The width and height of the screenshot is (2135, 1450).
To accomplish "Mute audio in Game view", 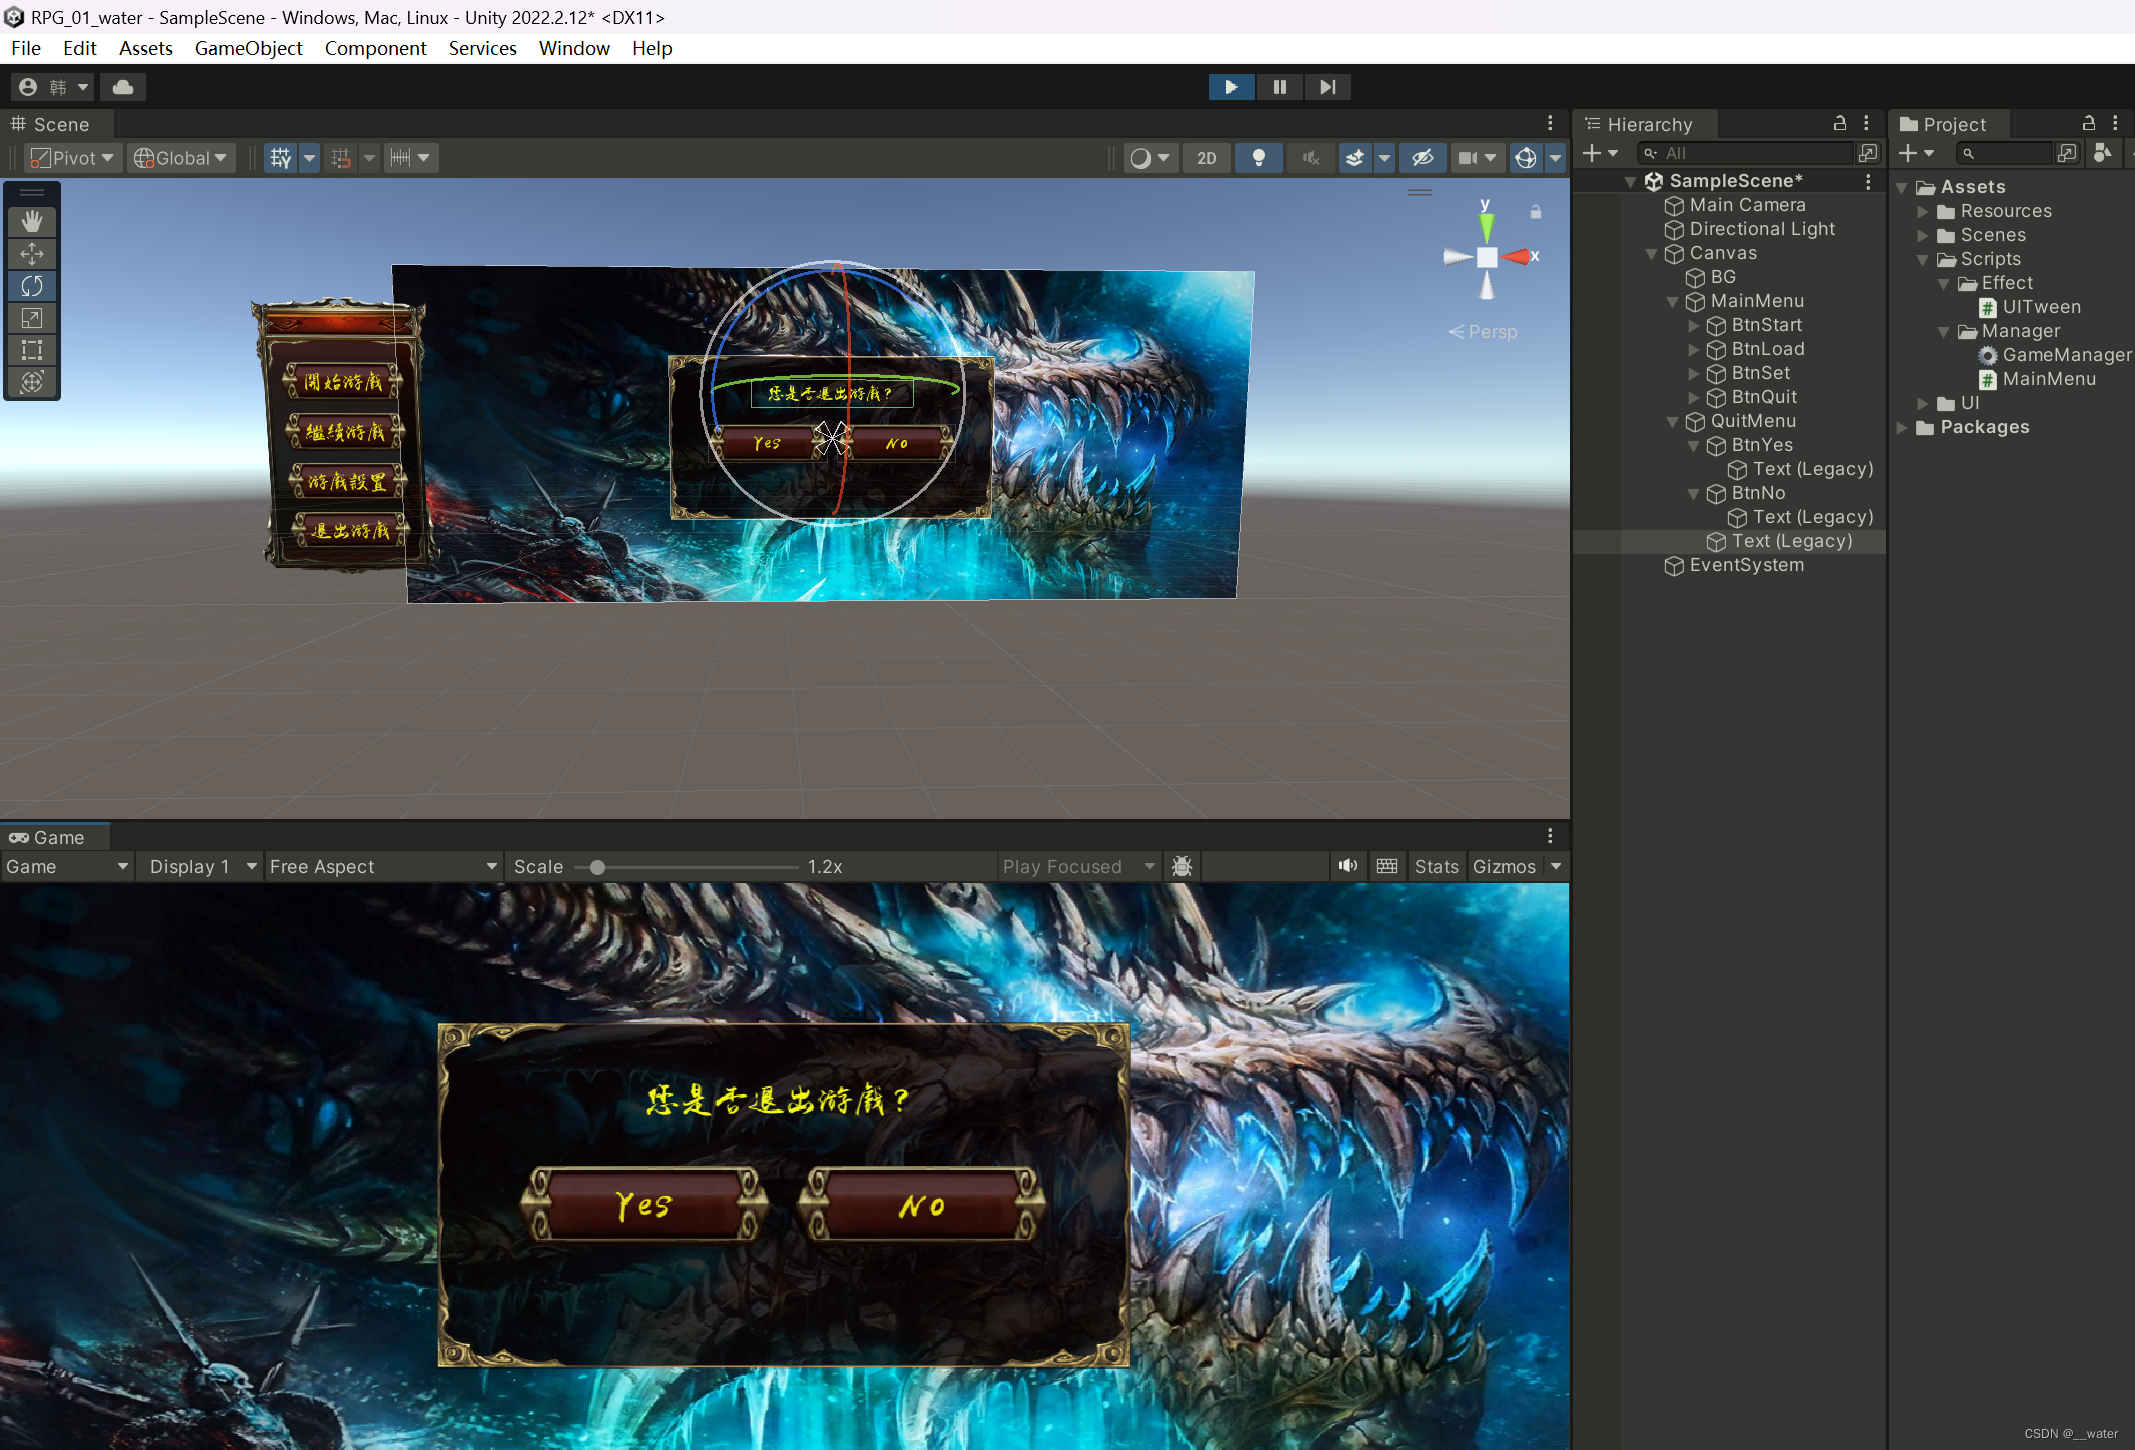I will pos(1348,866).
